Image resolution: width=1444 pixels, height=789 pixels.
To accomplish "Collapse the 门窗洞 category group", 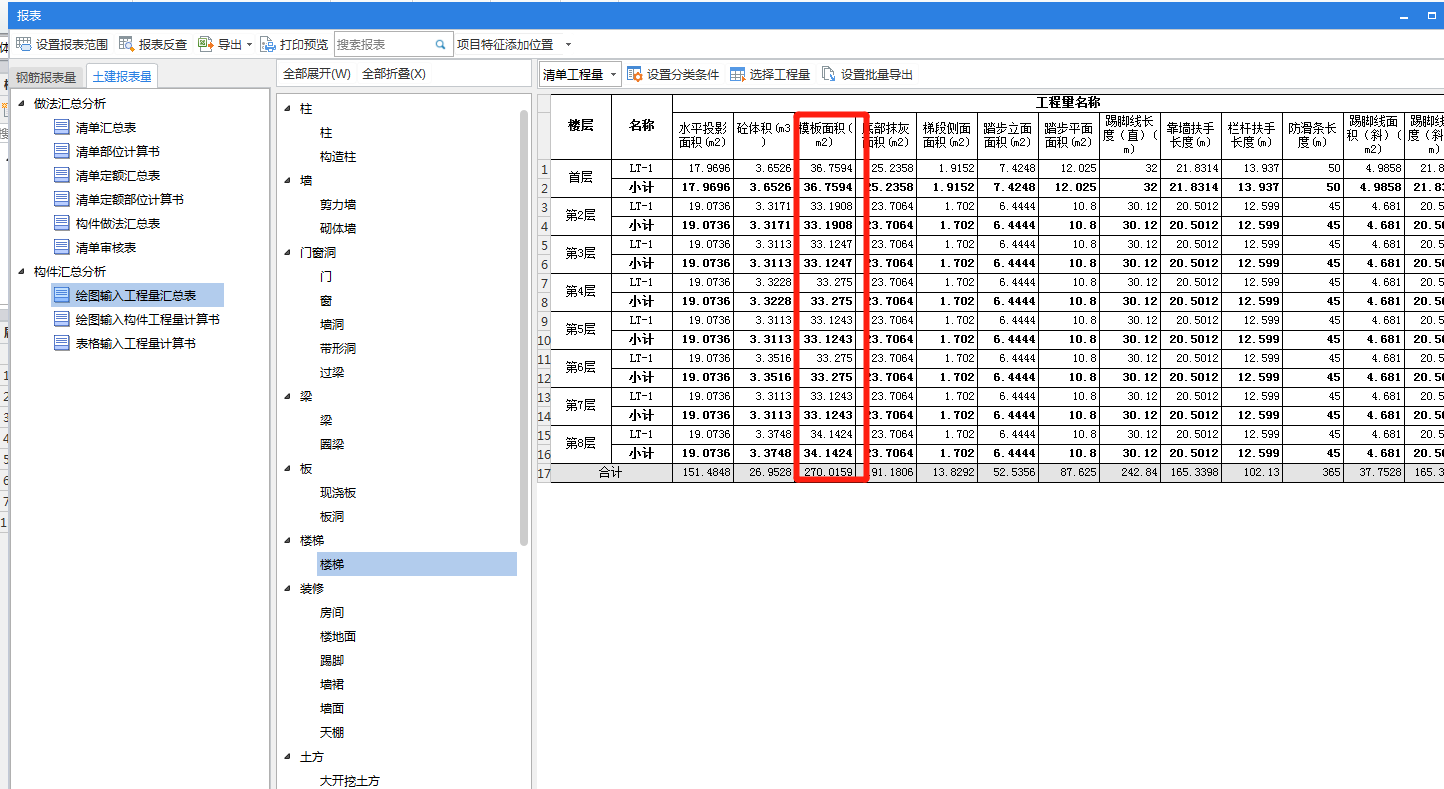I will (288, 253).
